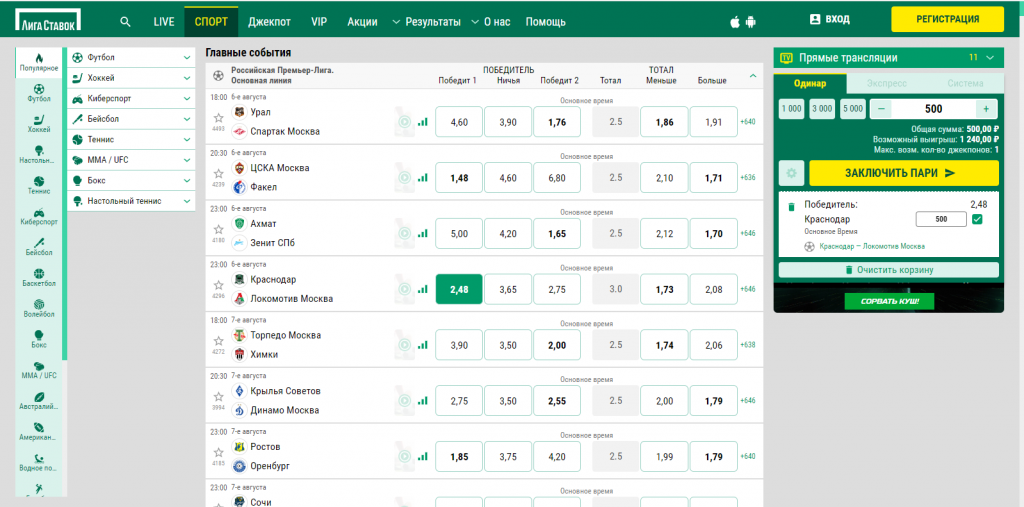This screenshot has height=507, width=1024.
Task: Click the Apple app download icon
Action: click(x=737, y=21)
